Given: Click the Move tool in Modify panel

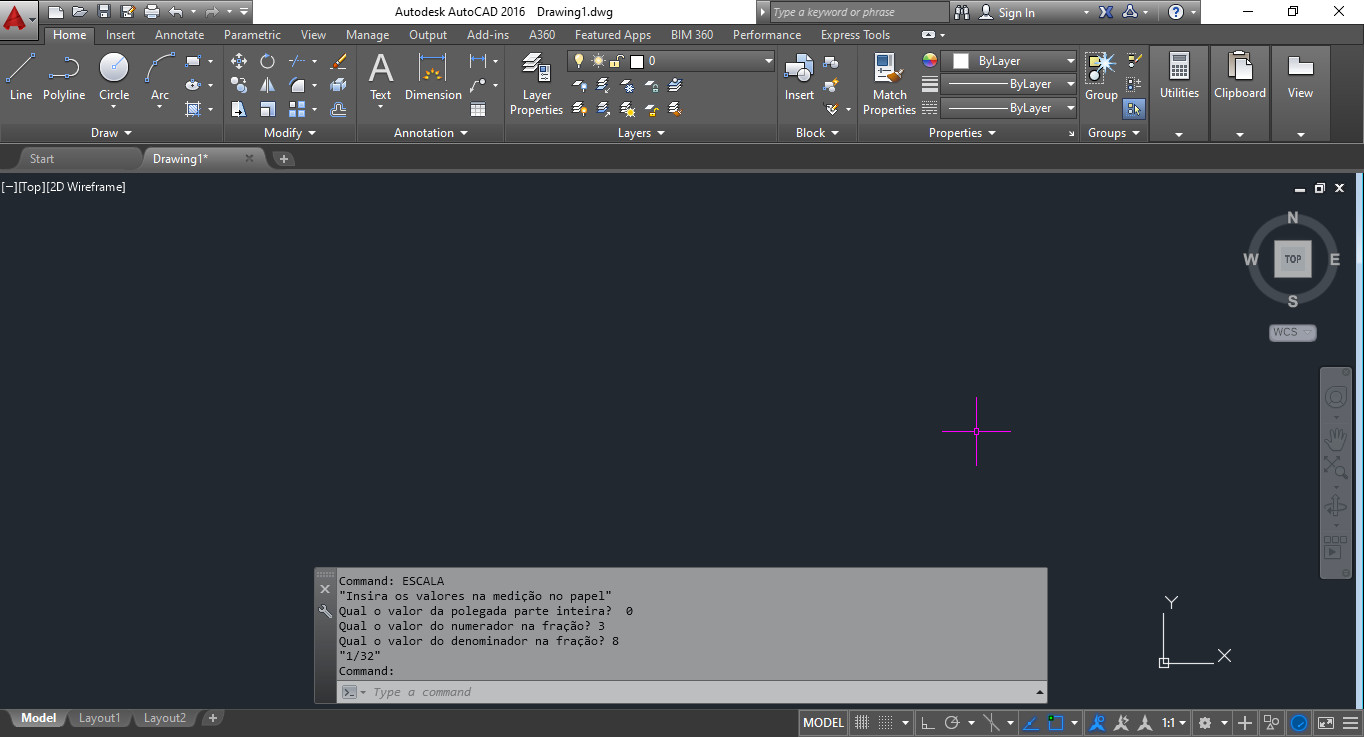Looking at the screenshot, I should (239, 61).
